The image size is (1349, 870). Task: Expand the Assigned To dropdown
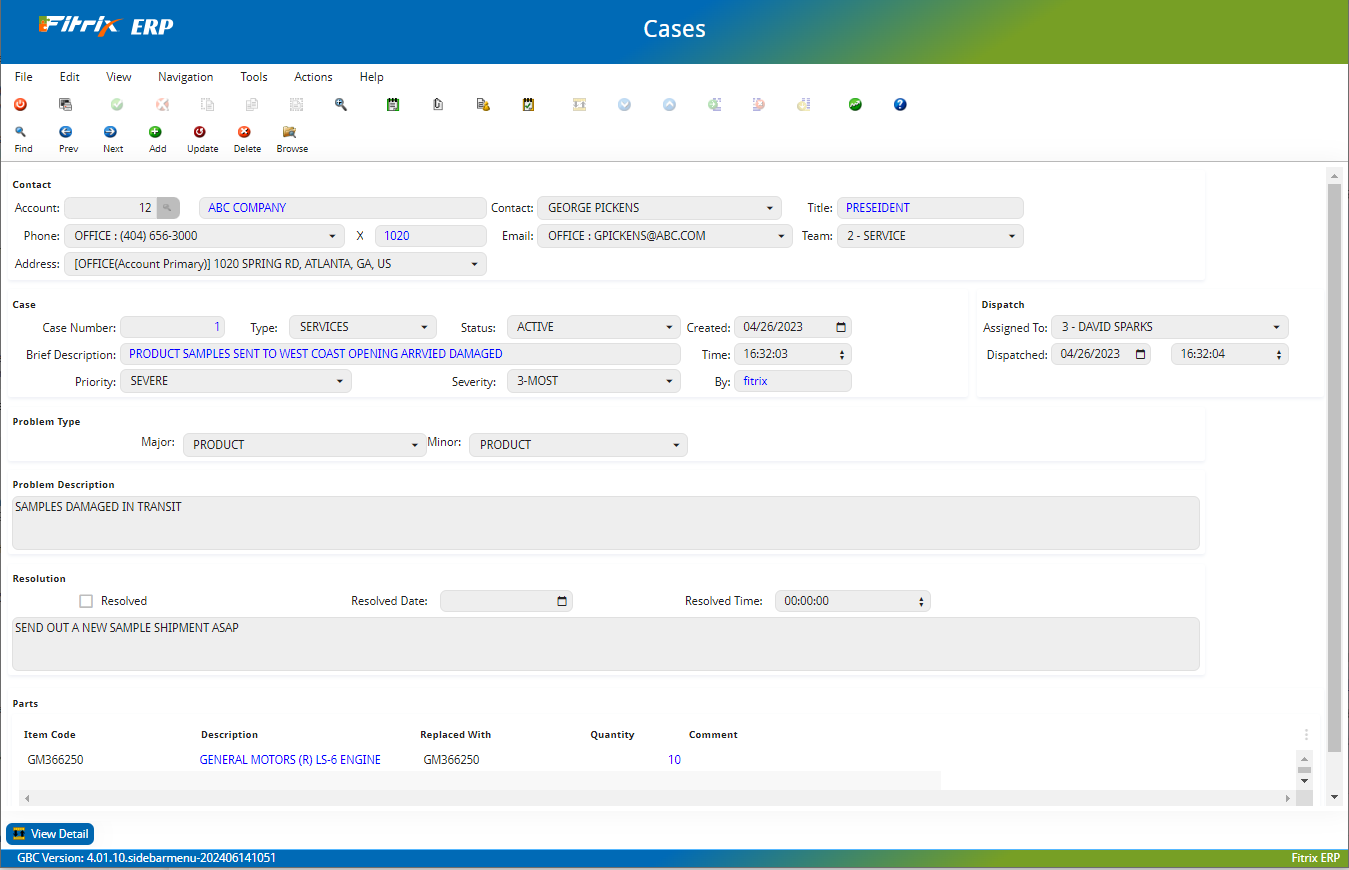click(x=1276, y=326)
